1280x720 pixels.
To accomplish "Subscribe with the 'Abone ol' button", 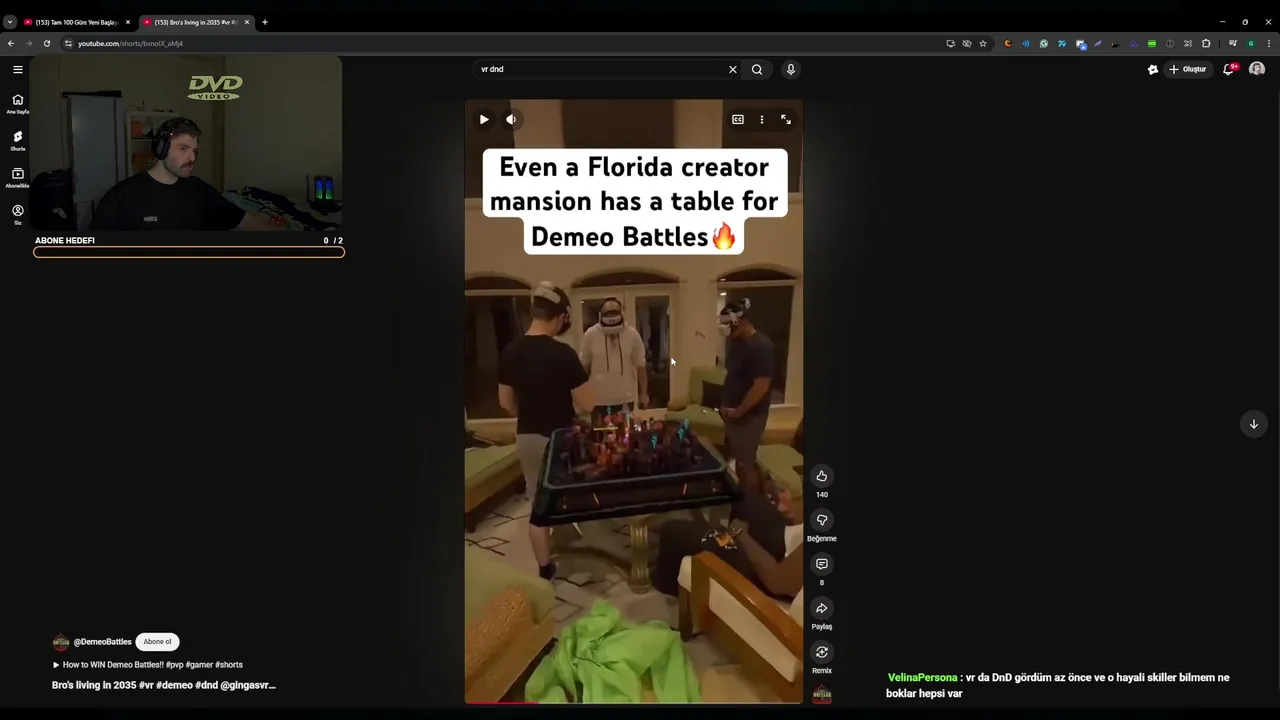I will point(157,642).
